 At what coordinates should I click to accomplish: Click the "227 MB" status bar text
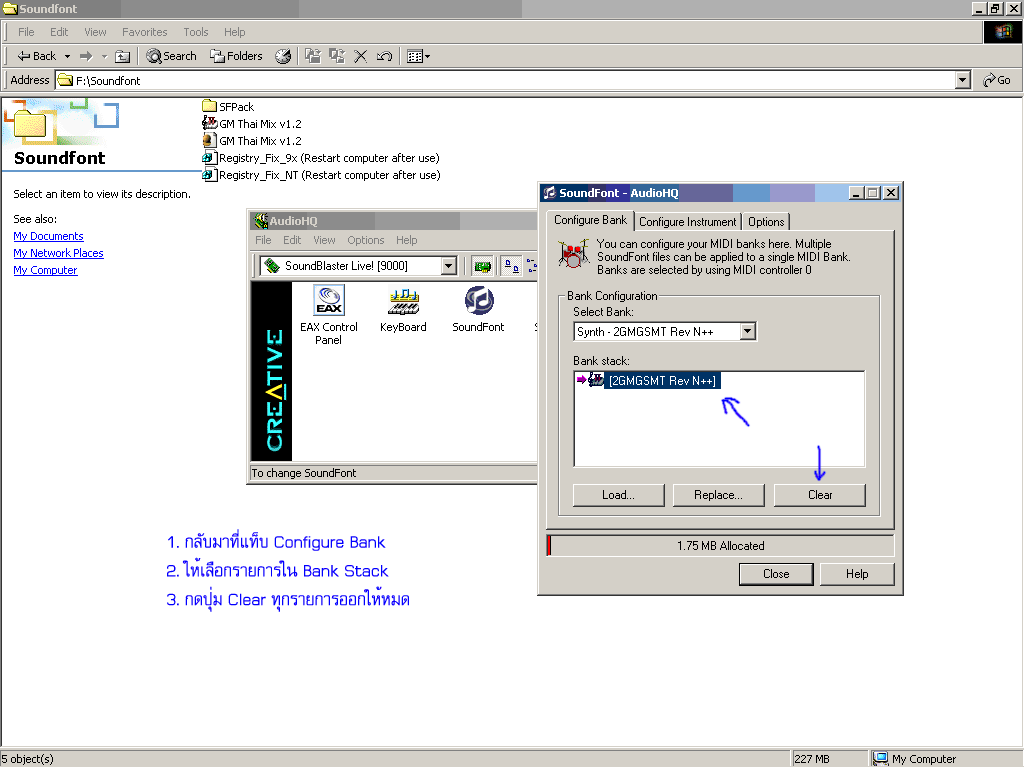click(x=812, y=759)
